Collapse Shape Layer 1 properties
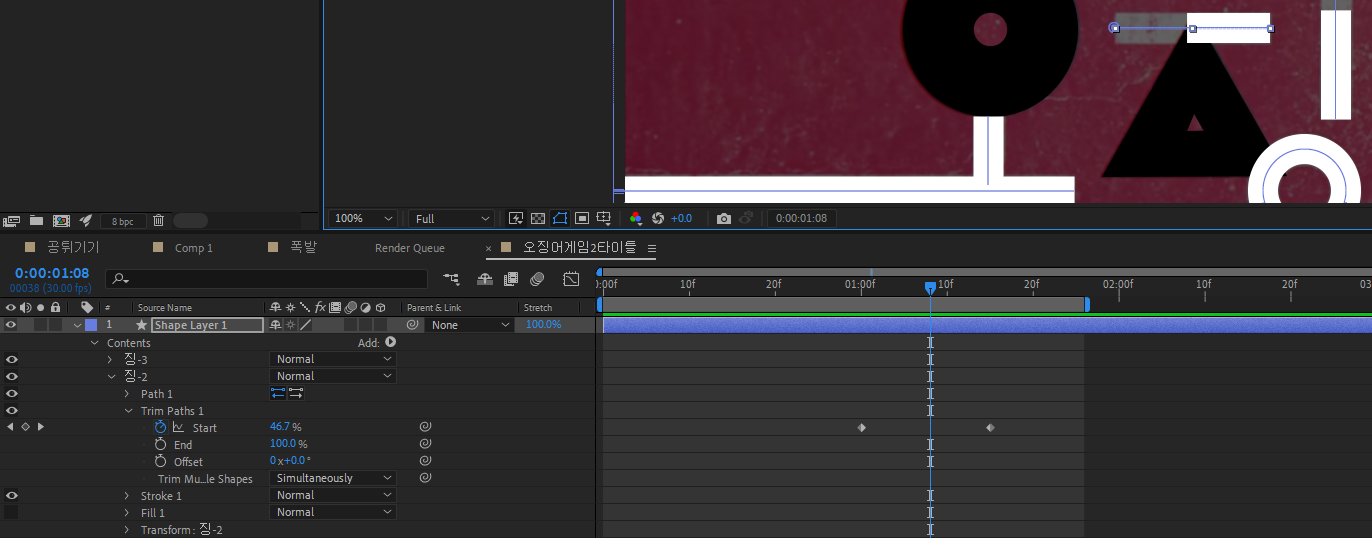The image size is (1372, 538). [78, 325]
